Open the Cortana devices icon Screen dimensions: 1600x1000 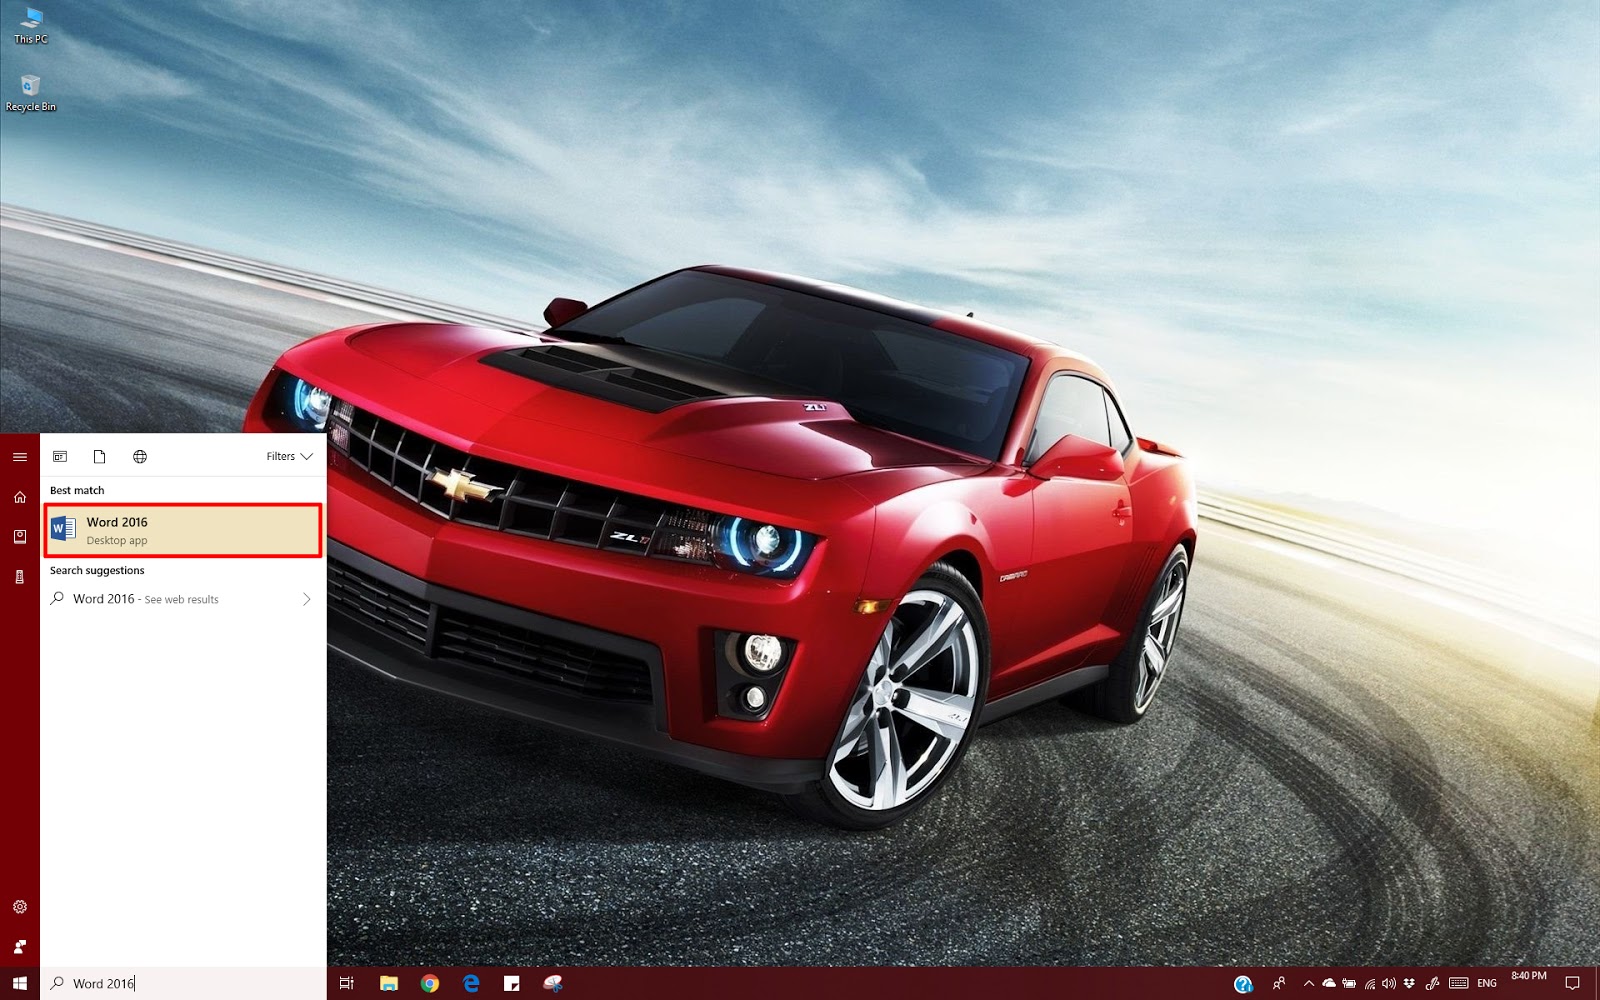coord(20,577)
